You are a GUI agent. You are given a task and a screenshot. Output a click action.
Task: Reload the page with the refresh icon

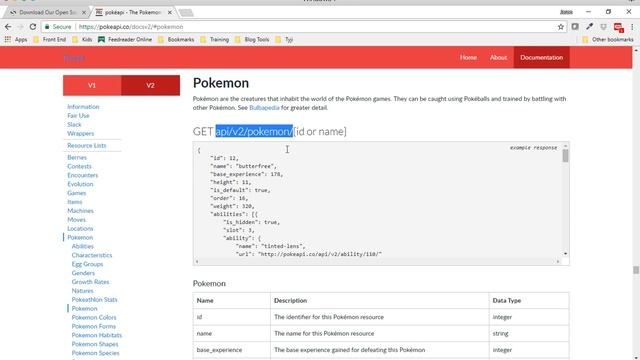33,27
